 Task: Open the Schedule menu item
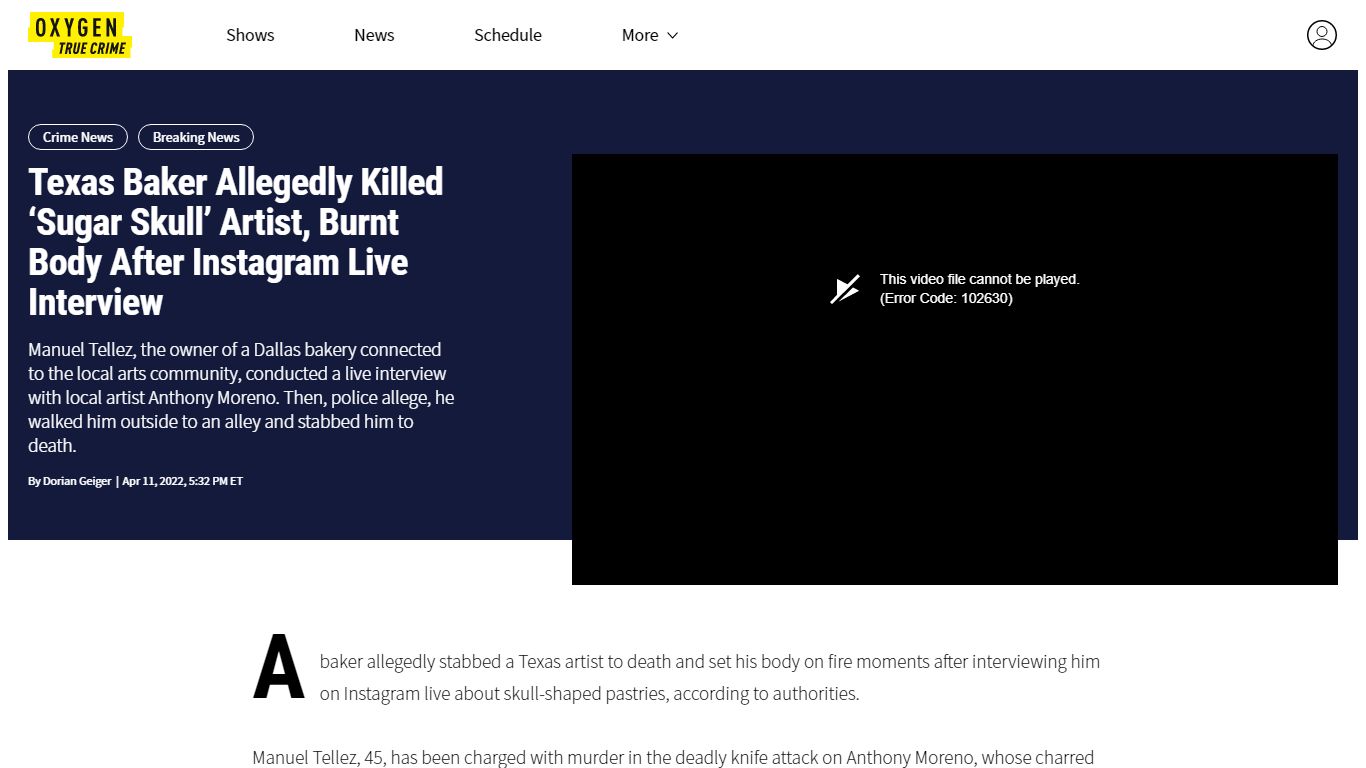[508, 35]
